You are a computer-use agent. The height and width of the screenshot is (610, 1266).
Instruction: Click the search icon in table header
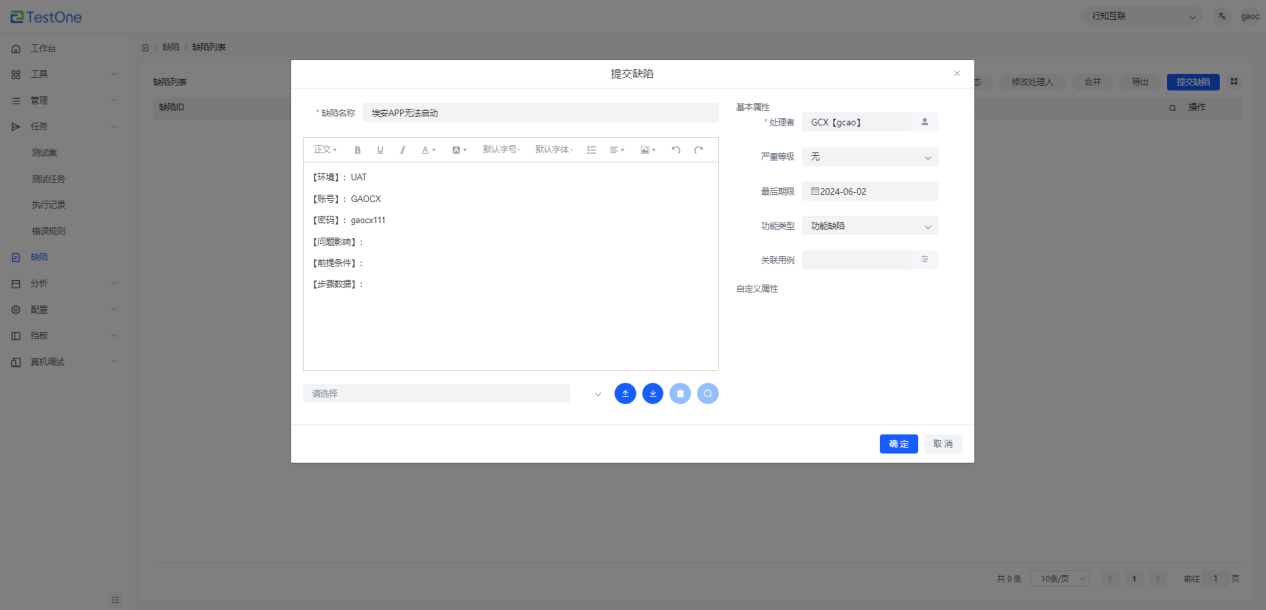point(1173,107)
